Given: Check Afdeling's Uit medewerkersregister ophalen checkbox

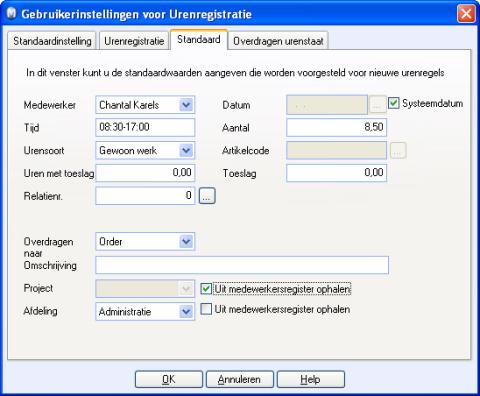Looking at the screenshot, I should point(206,309).
